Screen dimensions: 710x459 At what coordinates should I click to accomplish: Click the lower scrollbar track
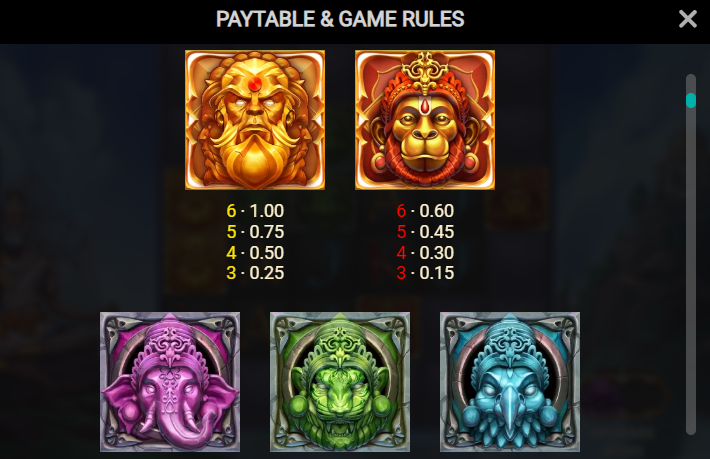691,272
